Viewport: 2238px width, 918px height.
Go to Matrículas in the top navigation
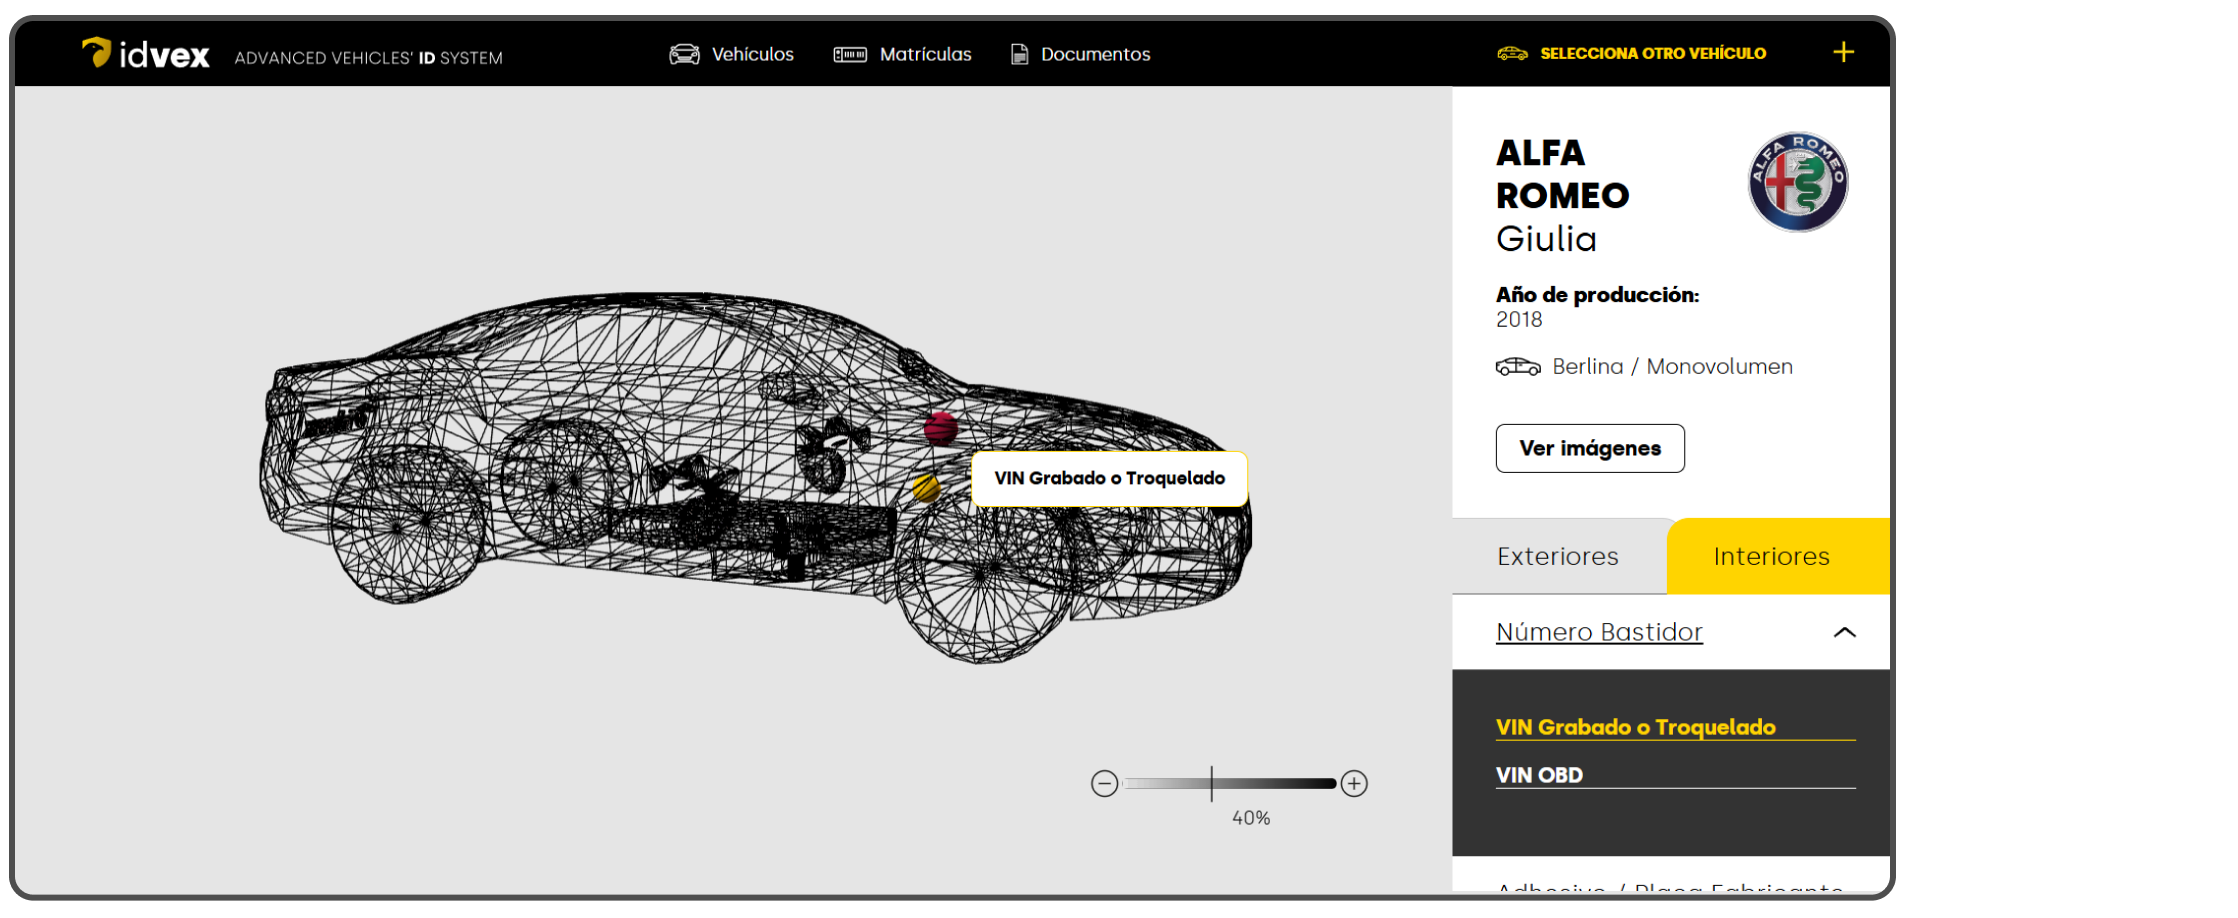(x=902, y=54)
